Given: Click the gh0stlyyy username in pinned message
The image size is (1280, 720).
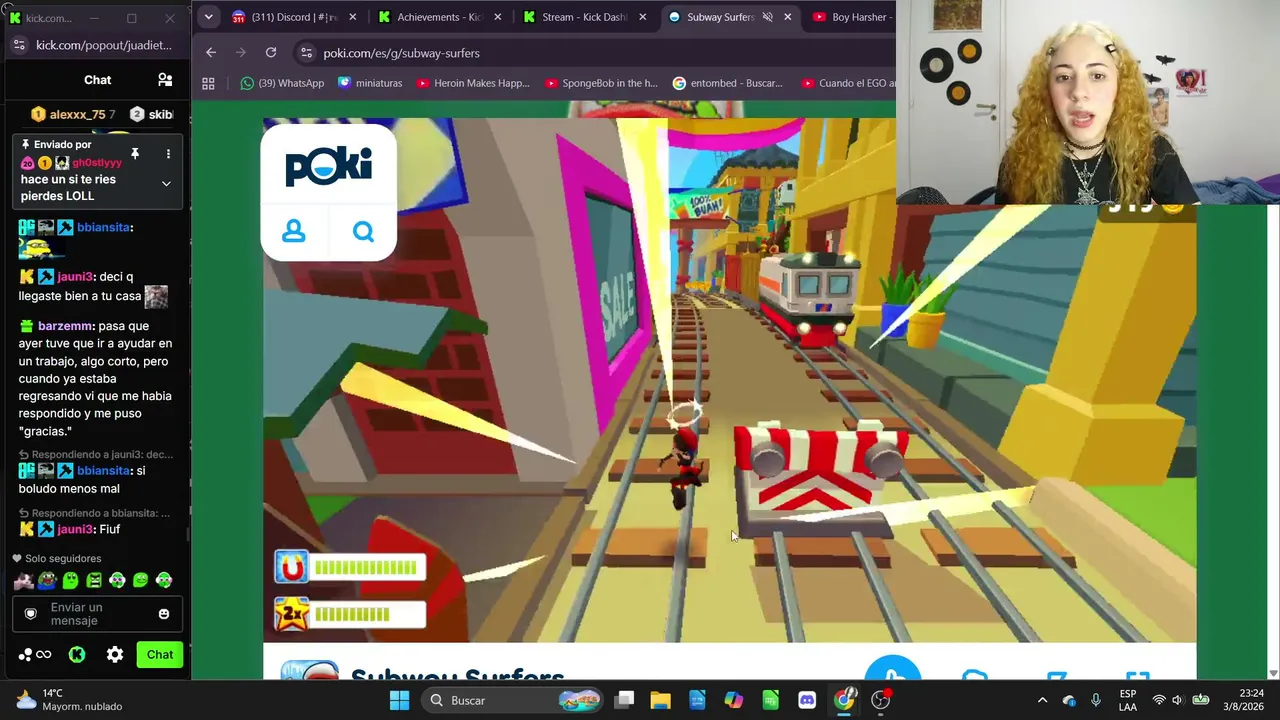Looking at the screenshot, I should point(97,163).
